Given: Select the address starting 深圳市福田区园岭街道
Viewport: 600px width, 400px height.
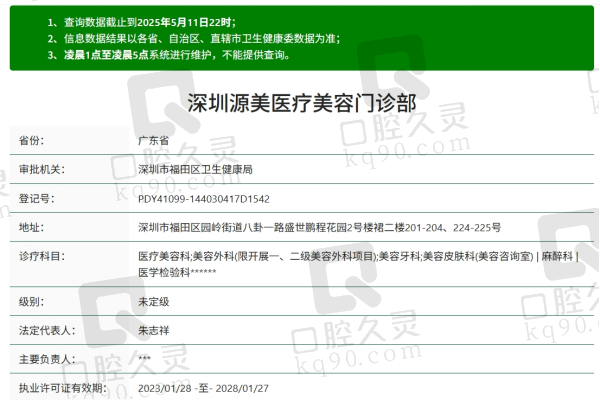Looking at the screenshot, I should point(320,228).
